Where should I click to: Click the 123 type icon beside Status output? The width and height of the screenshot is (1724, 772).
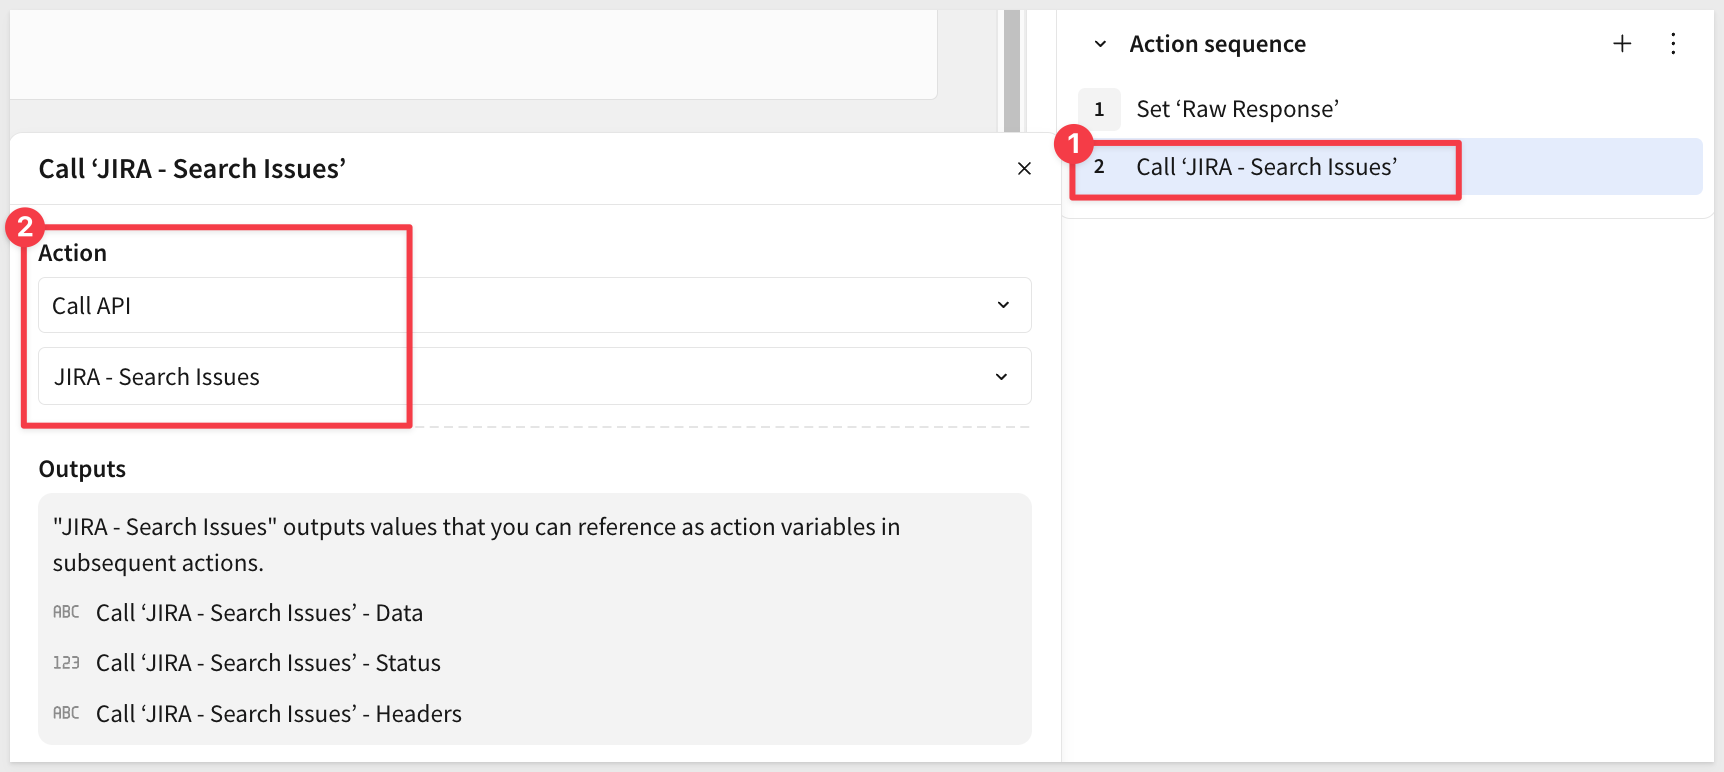click(66, 663)
